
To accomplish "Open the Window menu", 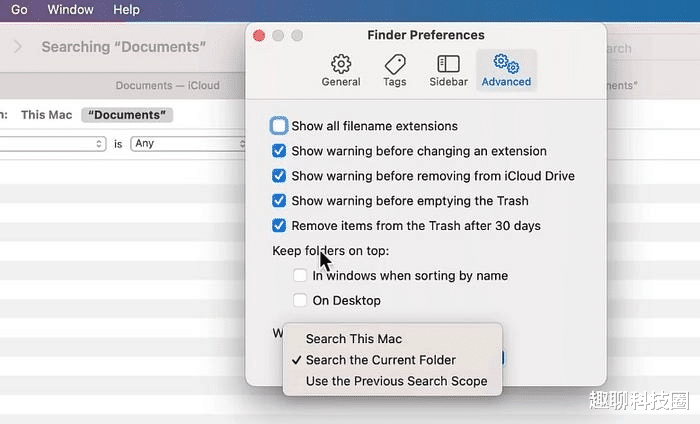I will (x=71, y=9).
